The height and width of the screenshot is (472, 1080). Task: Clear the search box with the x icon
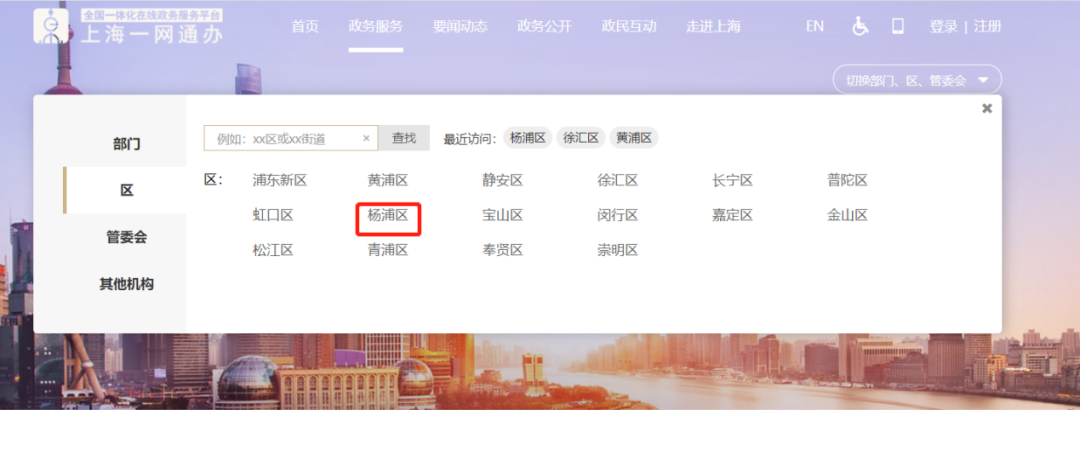[366, 139]
